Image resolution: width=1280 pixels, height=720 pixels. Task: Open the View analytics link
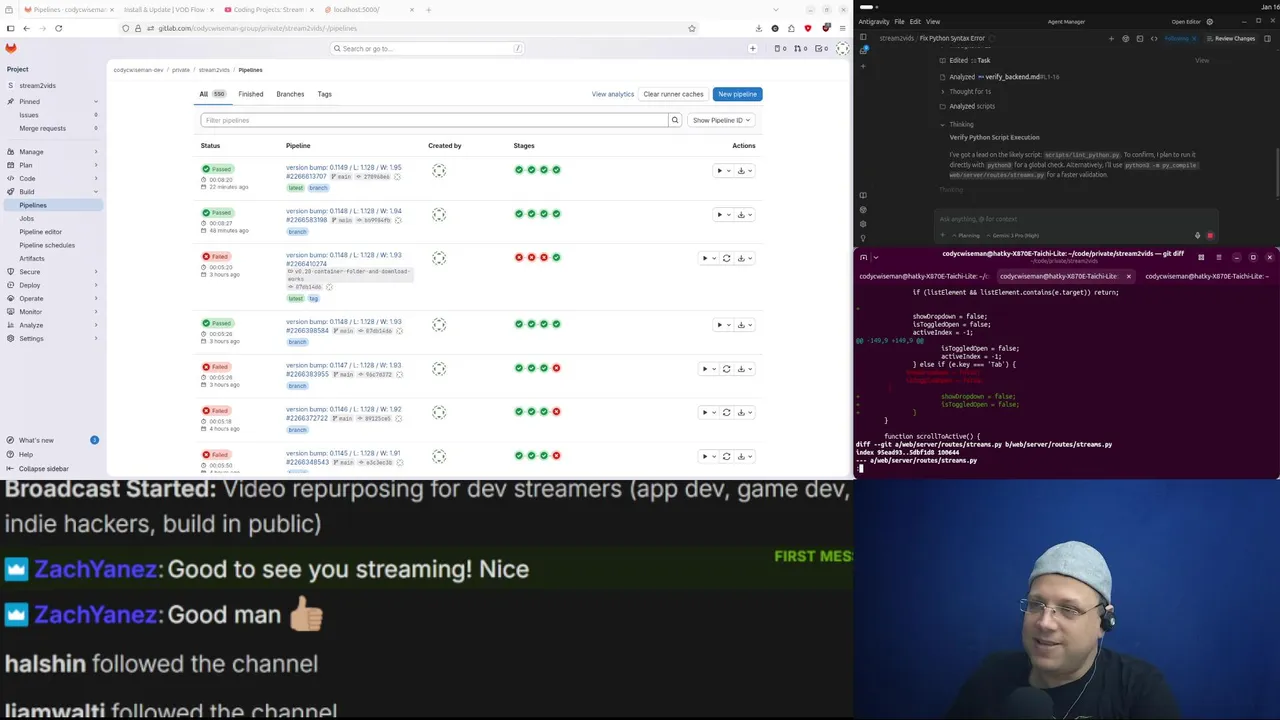[613, 94]
